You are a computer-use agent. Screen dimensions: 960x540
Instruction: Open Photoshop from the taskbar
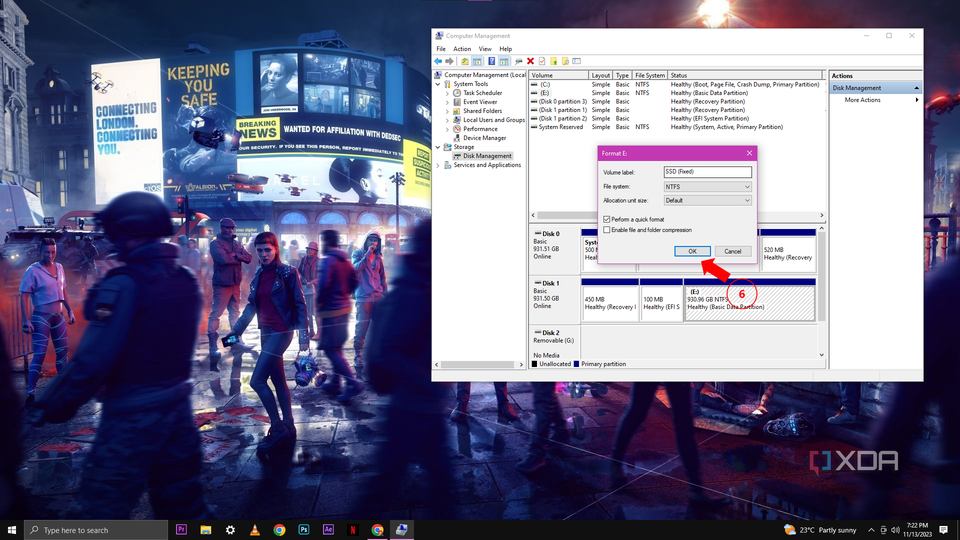click(x=304, y=529)
